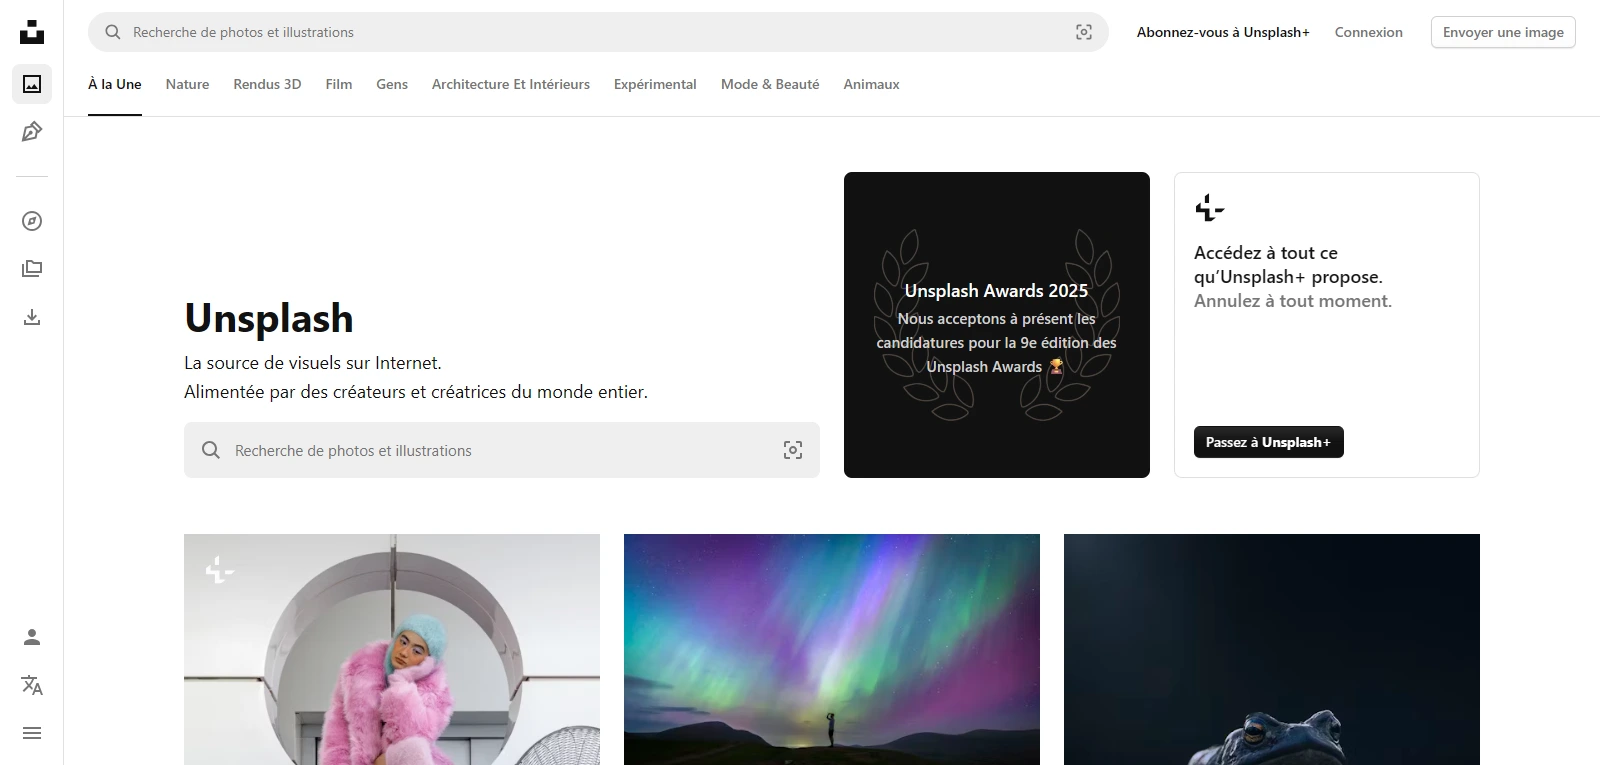1600x765 pixels.
Task: Open the Illustrations pen icon in the sidebar
Action: (32, 132)
